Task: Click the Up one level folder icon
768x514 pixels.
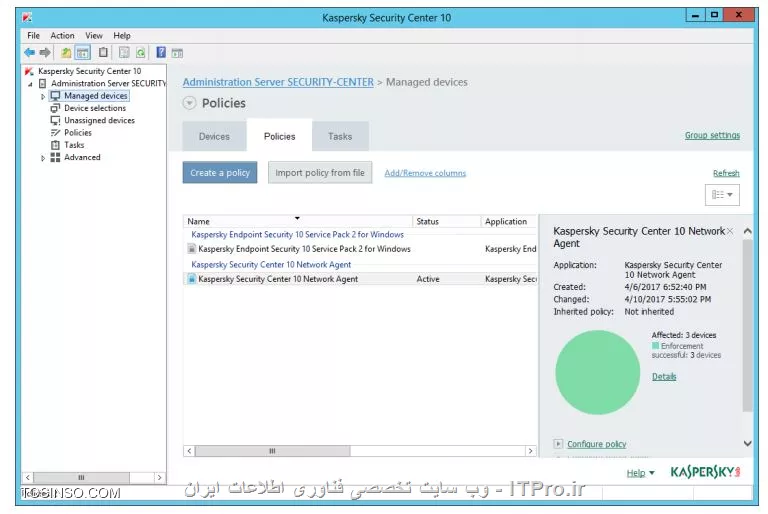Action: coord(66,52)
